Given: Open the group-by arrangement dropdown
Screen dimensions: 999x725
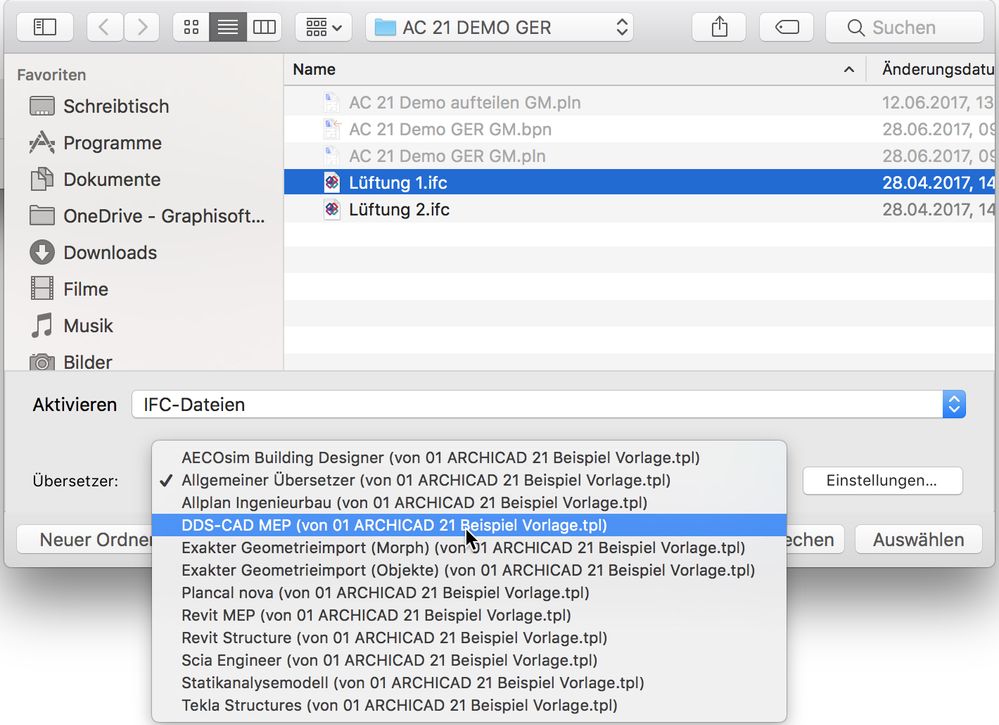Looking at the screenshot, I should [324, 27].
